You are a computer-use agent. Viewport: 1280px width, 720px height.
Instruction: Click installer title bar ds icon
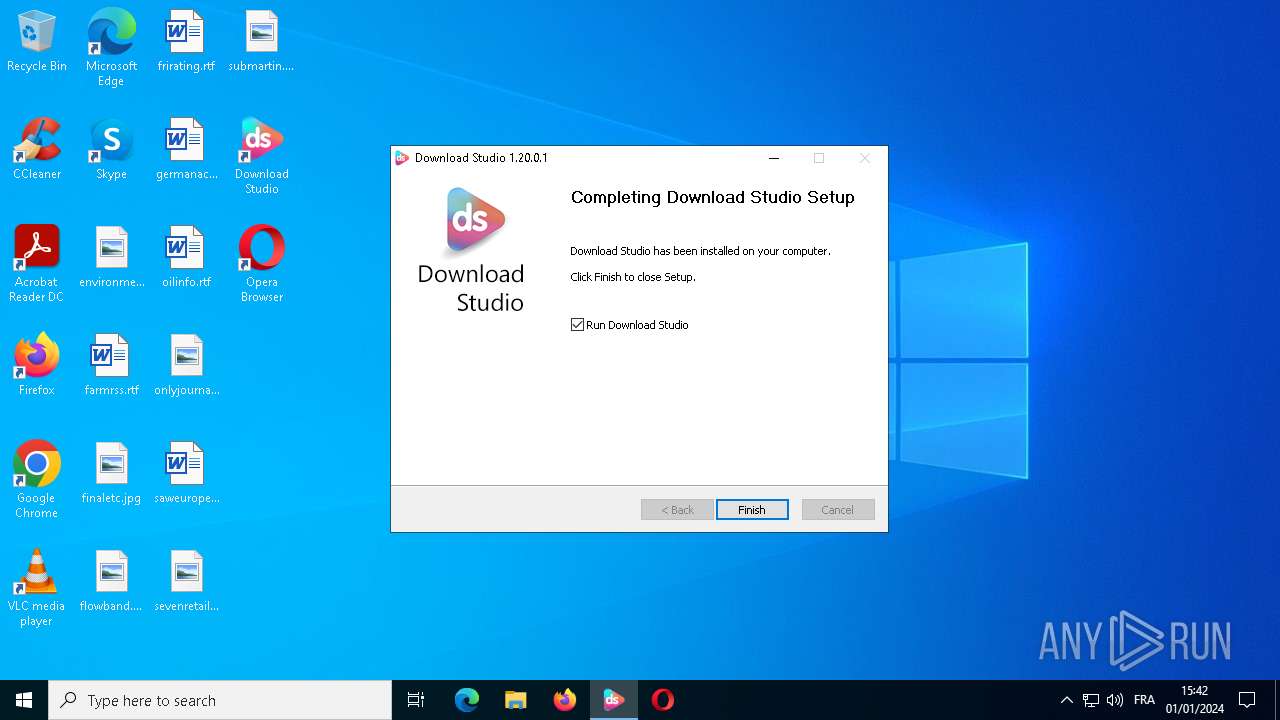(402, 158)
